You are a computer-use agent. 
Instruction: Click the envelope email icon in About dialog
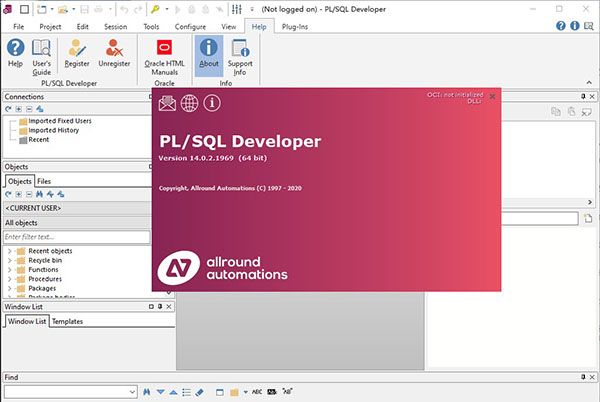coord(167,102)
